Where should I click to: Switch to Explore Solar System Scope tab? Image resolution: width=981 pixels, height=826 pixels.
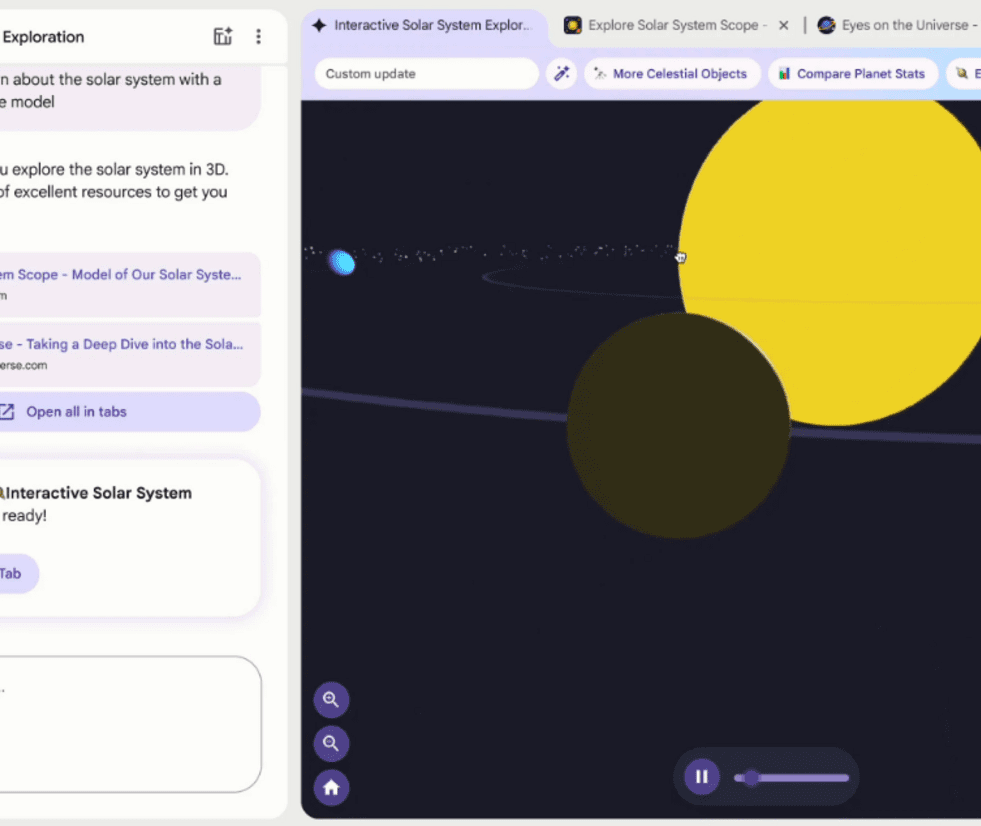click(x=668, y=25)
